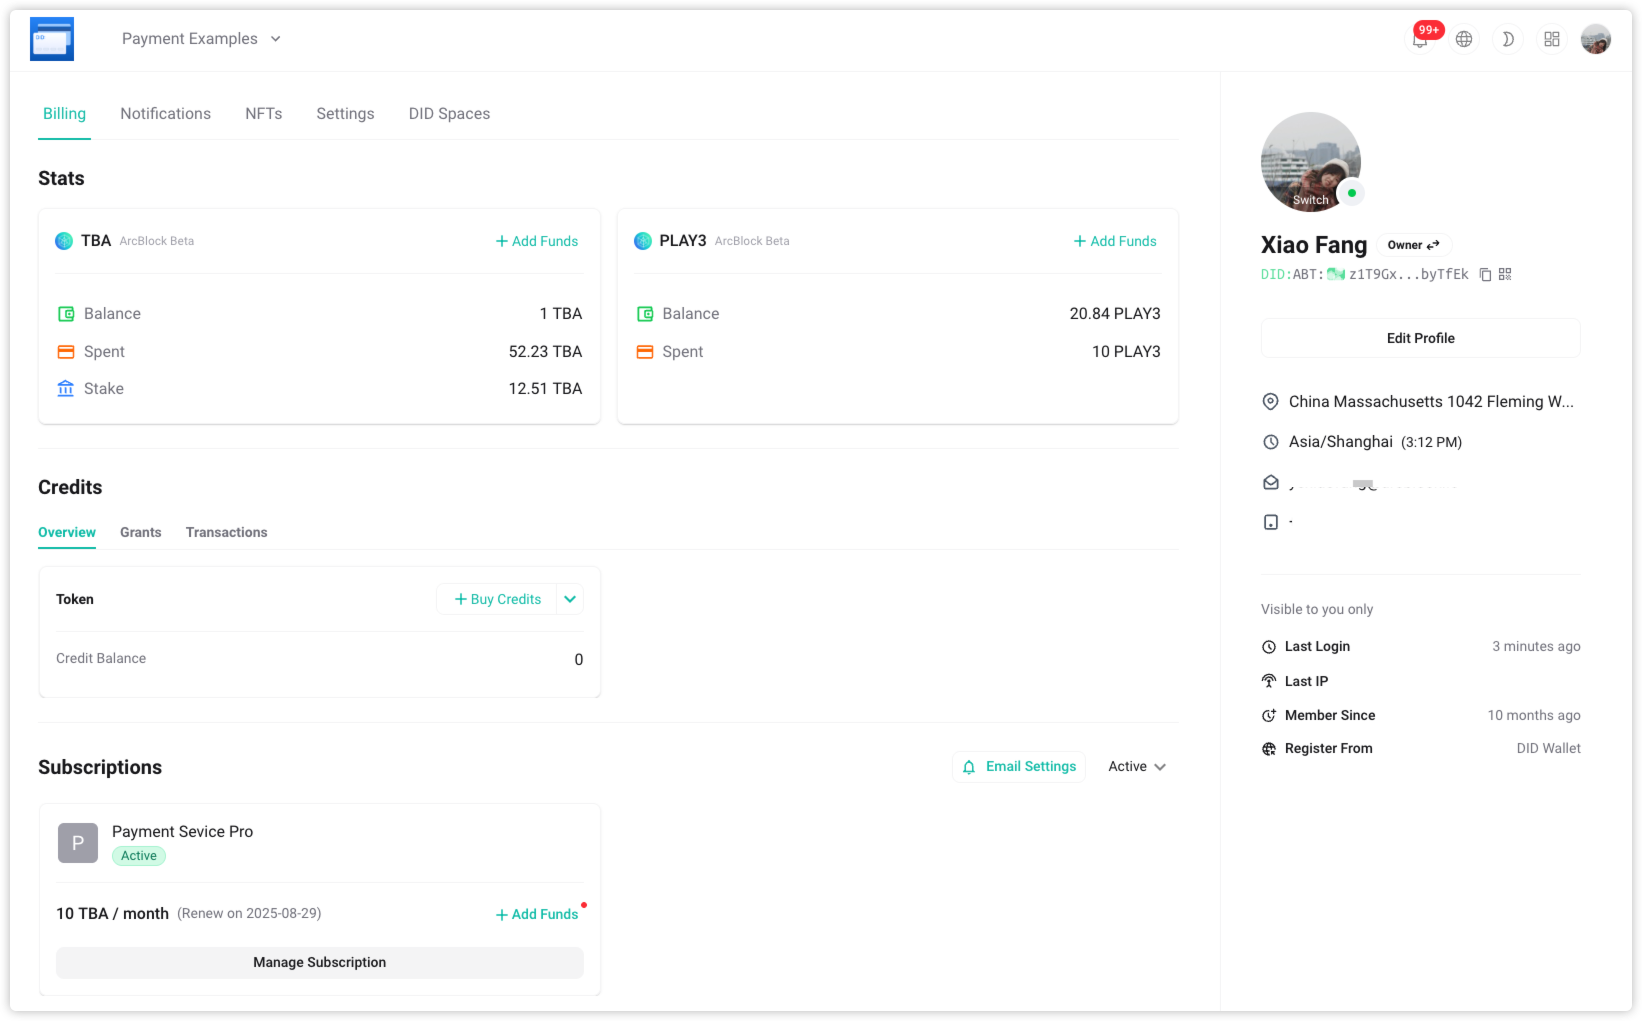Expand the Buy Credits chevron dropdown
Screen dimensions: 1642x1021
click(x=570, y=599)
